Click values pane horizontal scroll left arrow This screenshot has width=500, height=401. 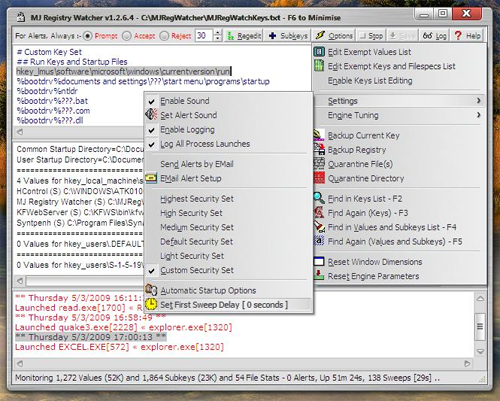tap(20, 281)
